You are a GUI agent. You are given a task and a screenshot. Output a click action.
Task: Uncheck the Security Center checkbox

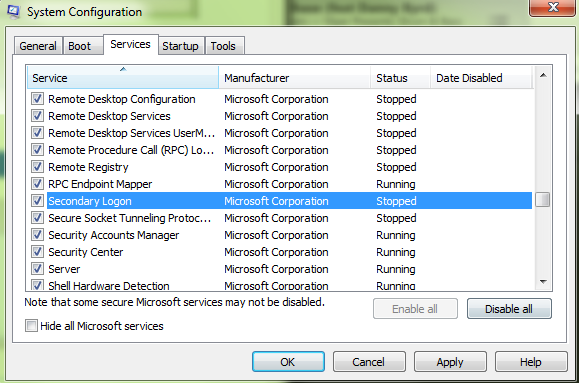coord(37,252)
